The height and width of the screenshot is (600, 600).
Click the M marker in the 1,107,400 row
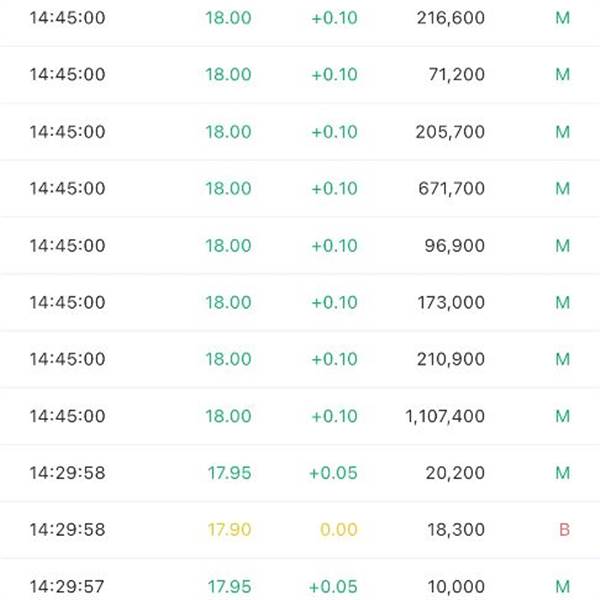click(x=562, y=416)
